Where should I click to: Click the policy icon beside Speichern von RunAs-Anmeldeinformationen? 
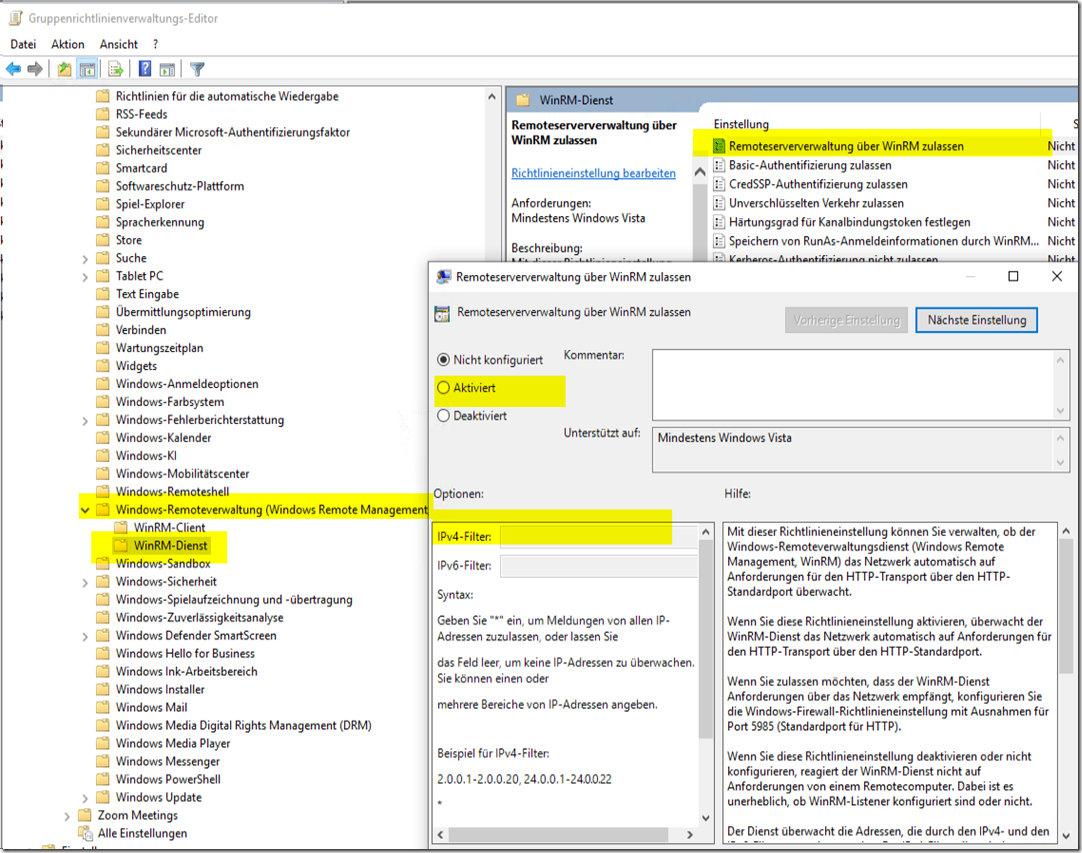click(719, 241)
